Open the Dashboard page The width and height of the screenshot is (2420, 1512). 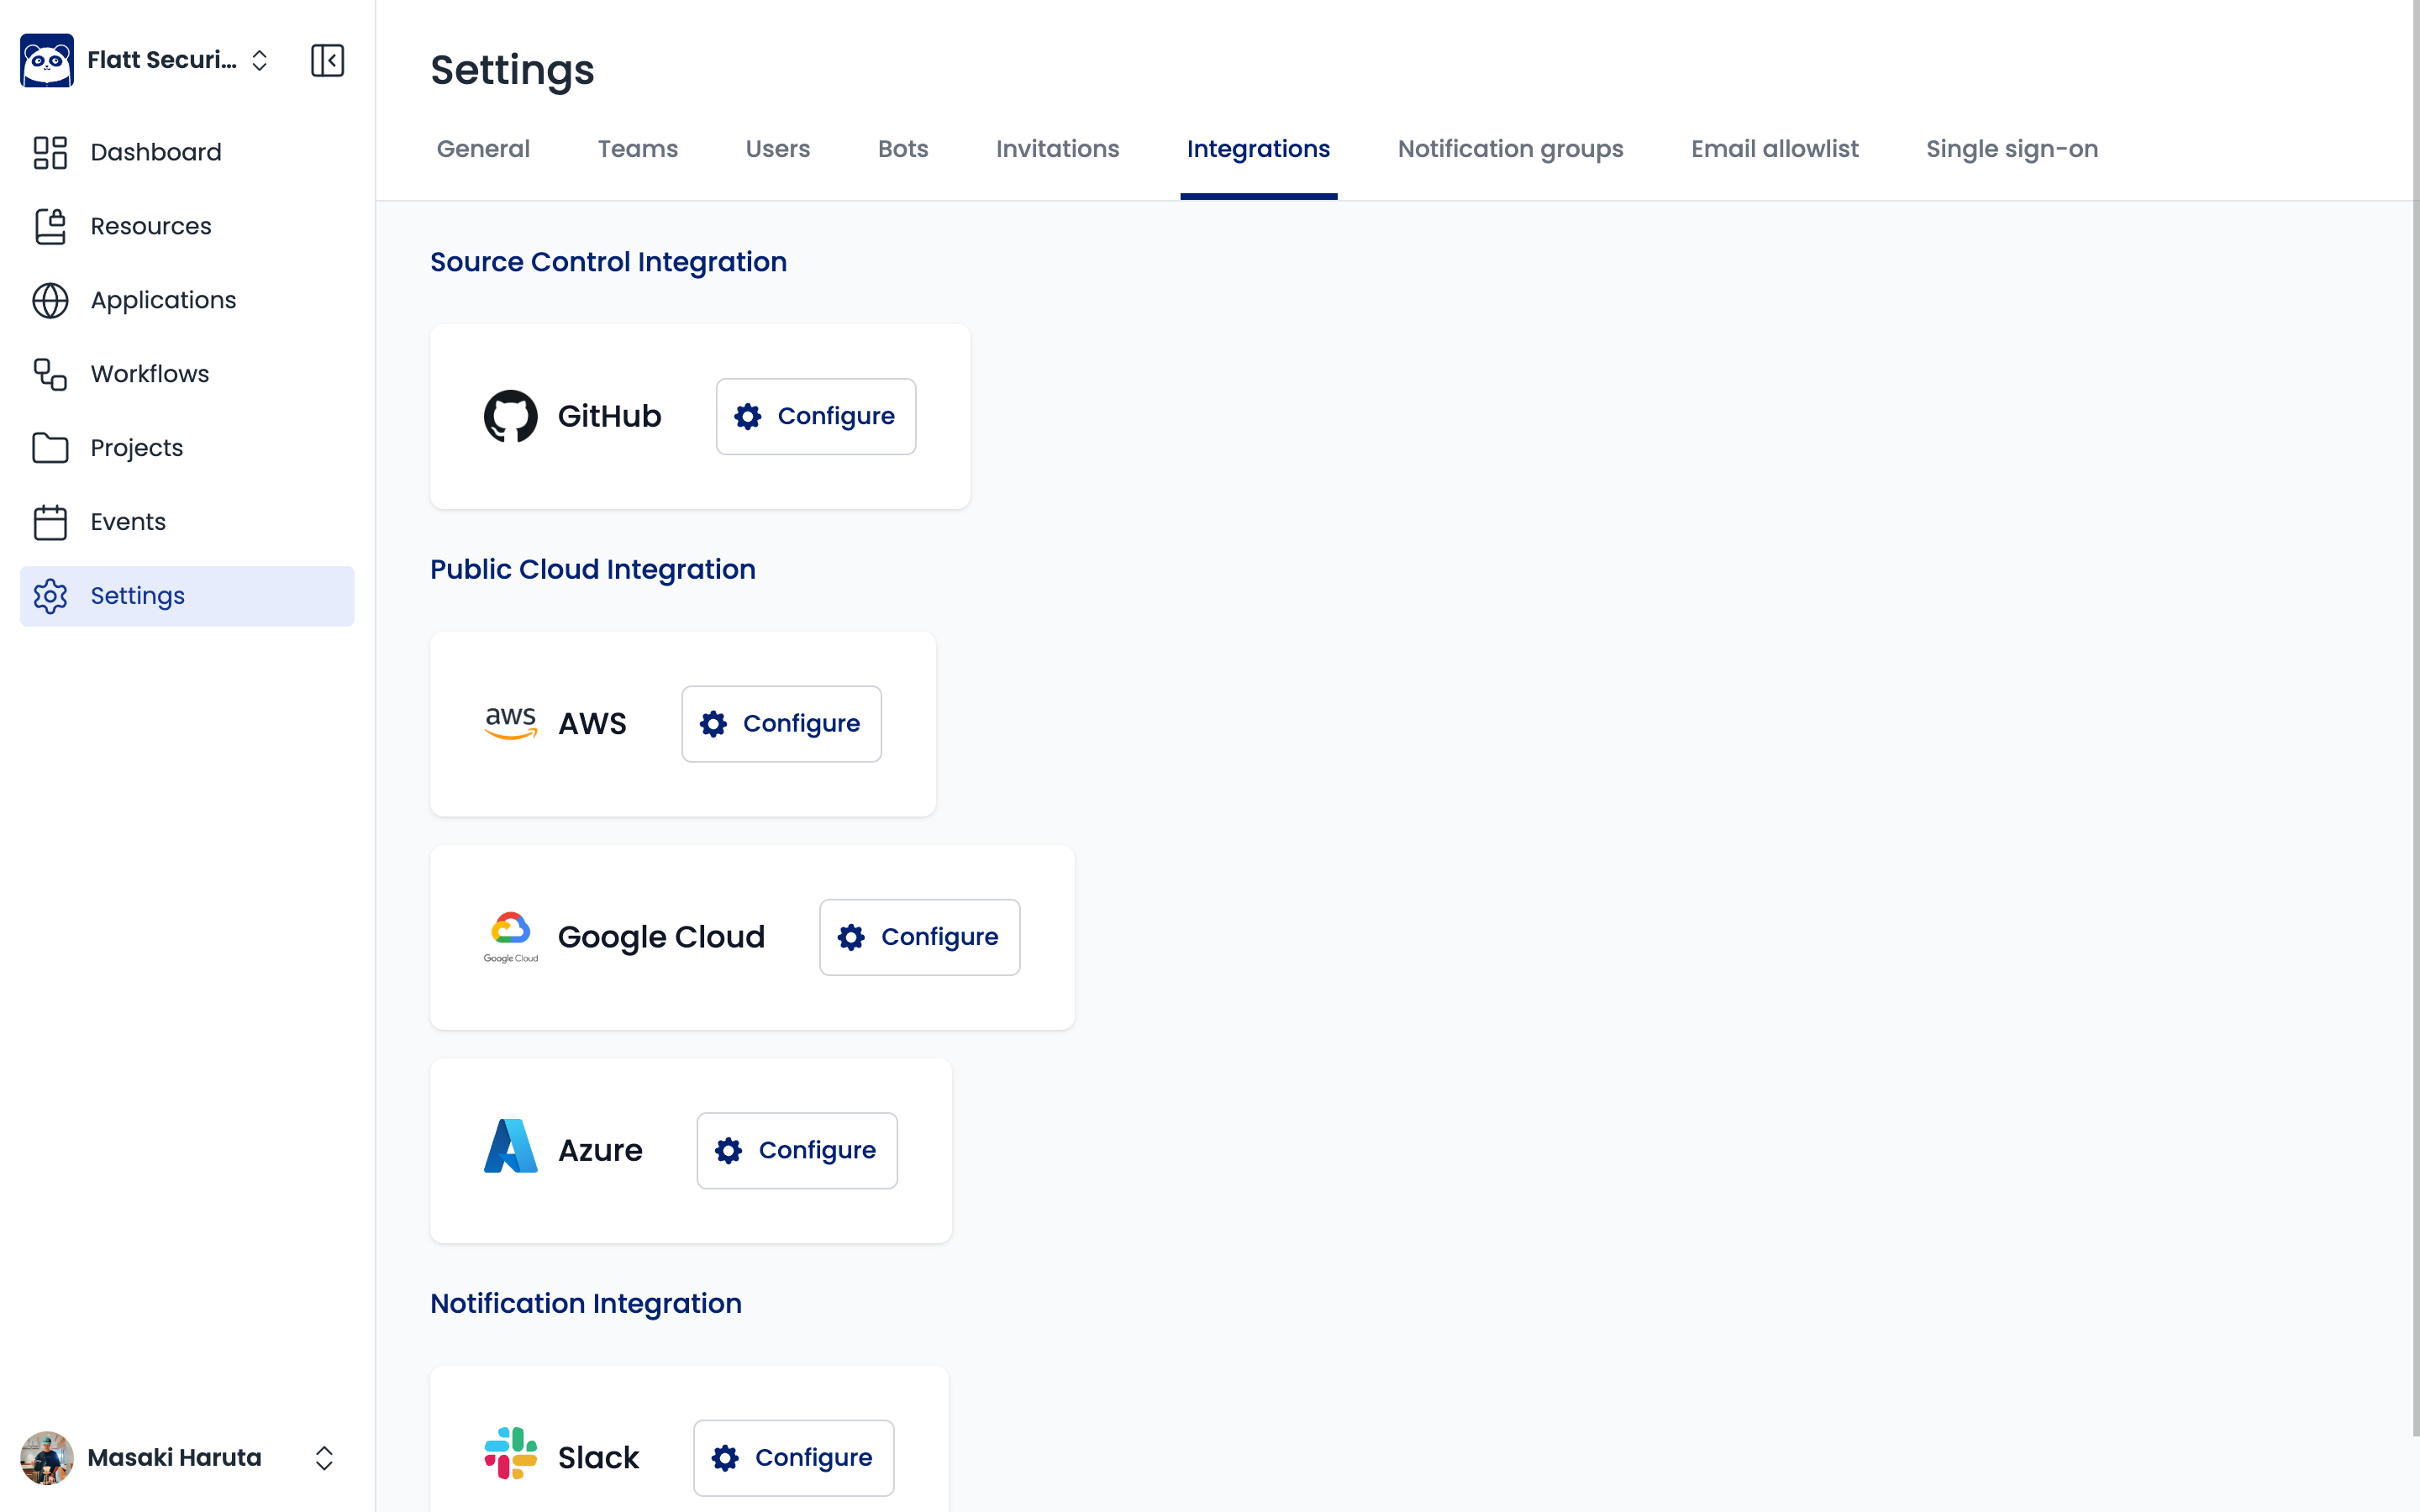pyautogui.click(x=187, y=152)
